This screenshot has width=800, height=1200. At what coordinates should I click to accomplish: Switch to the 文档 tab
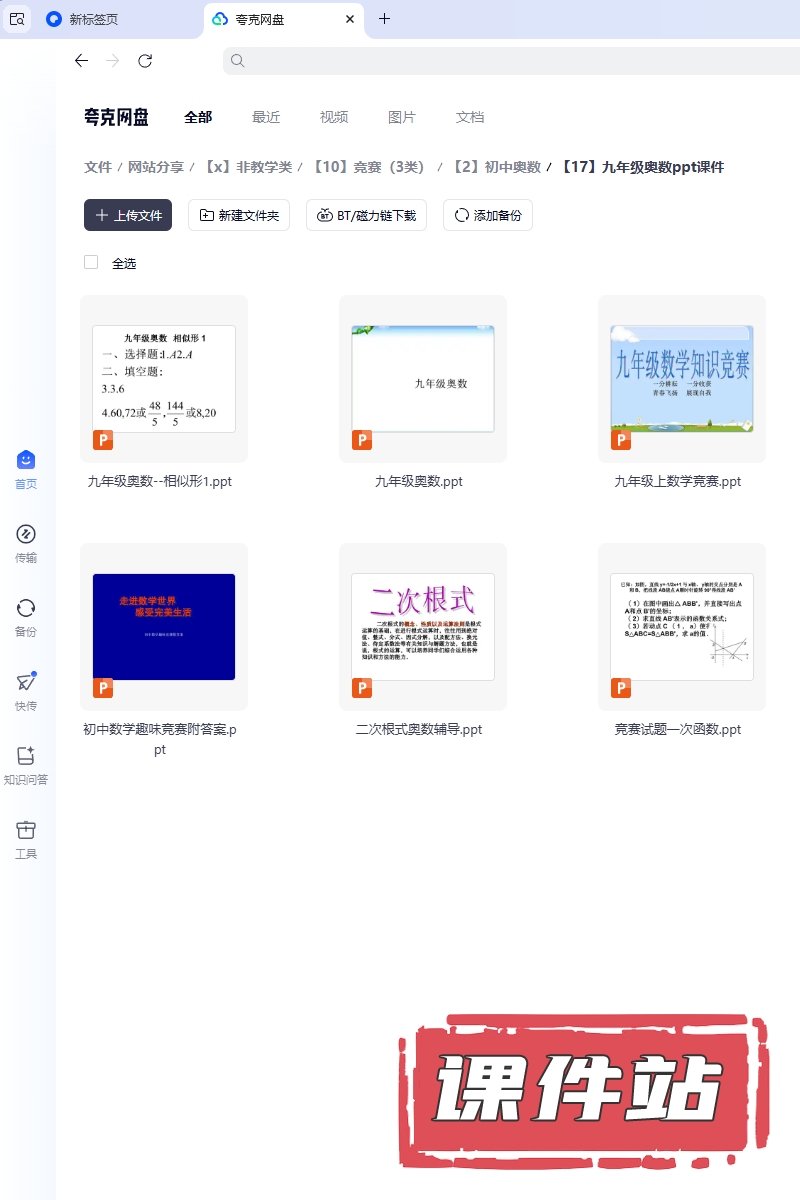pos(470,117)
